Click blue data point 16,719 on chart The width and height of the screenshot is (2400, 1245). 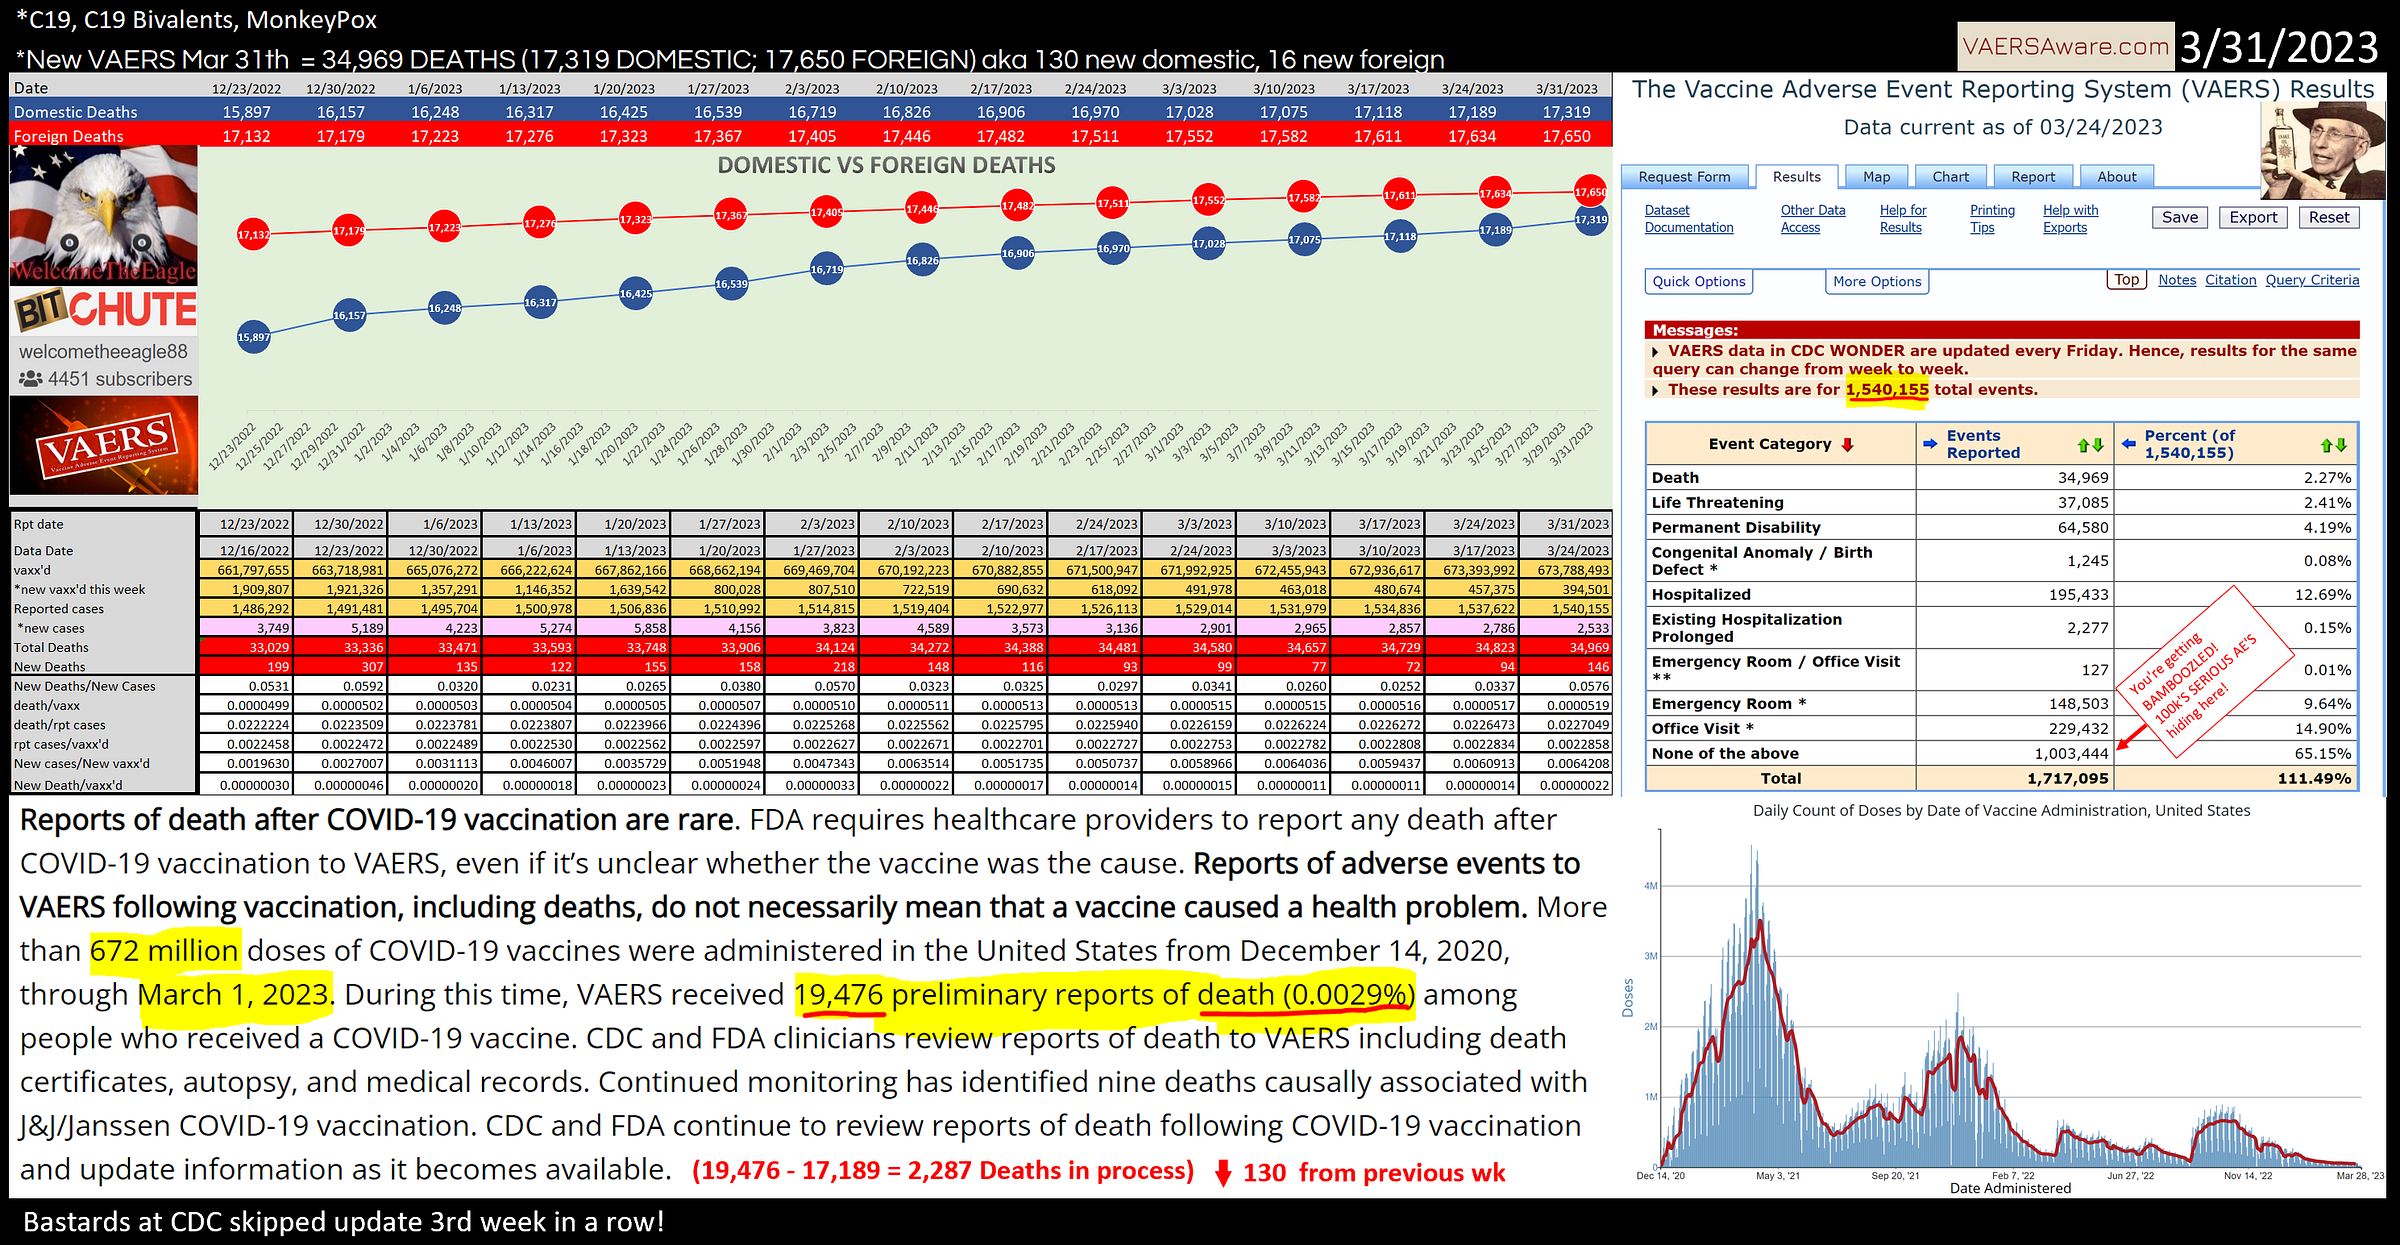click(826, 270)
